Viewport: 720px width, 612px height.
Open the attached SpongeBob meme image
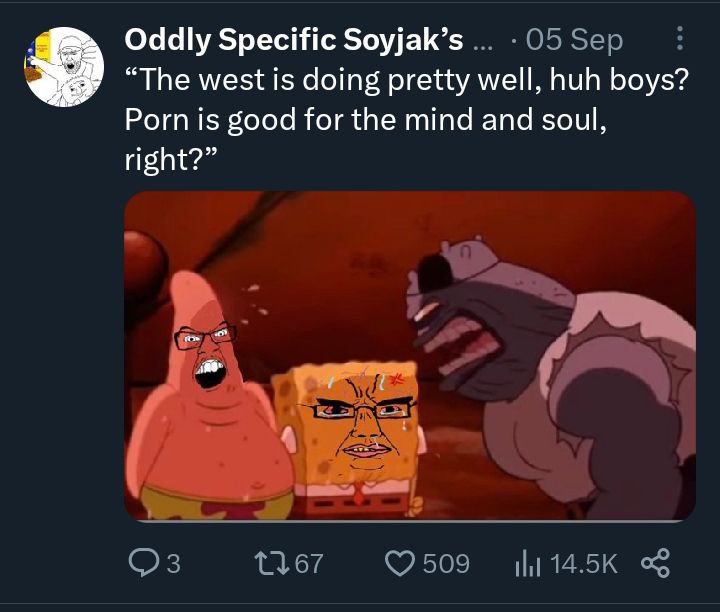click(409, 355)
